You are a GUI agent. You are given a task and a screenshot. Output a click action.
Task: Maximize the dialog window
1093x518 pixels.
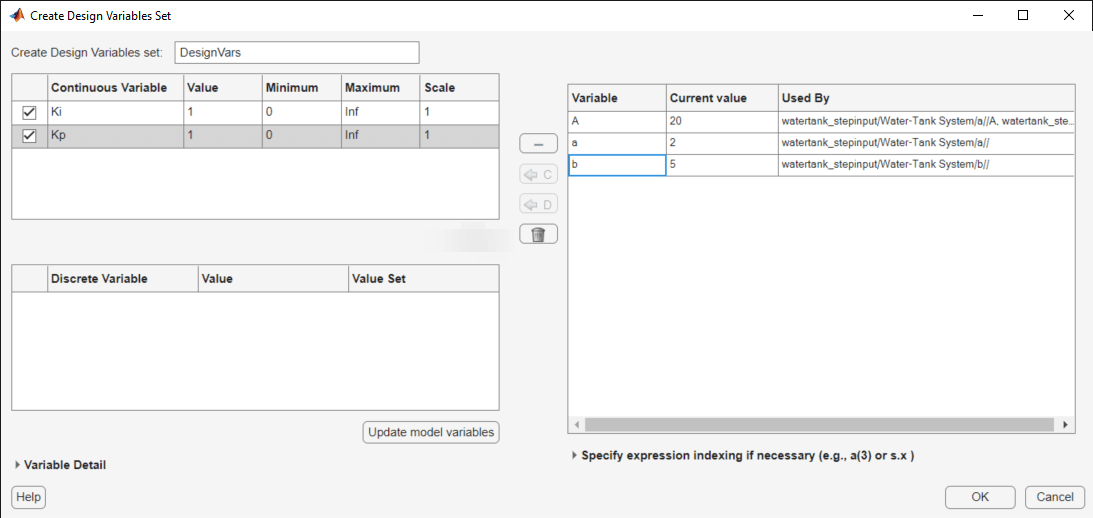click(x=1022, y=16)
